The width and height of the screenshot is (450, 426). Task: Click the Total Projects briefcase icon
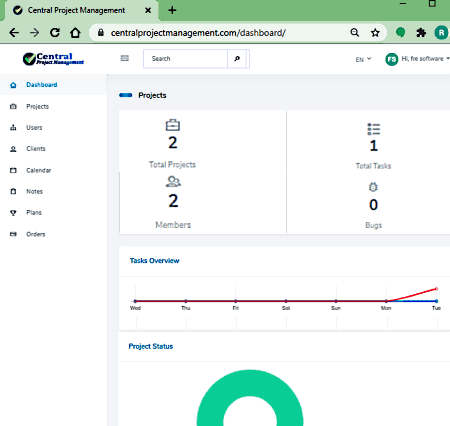pos(173,125)
